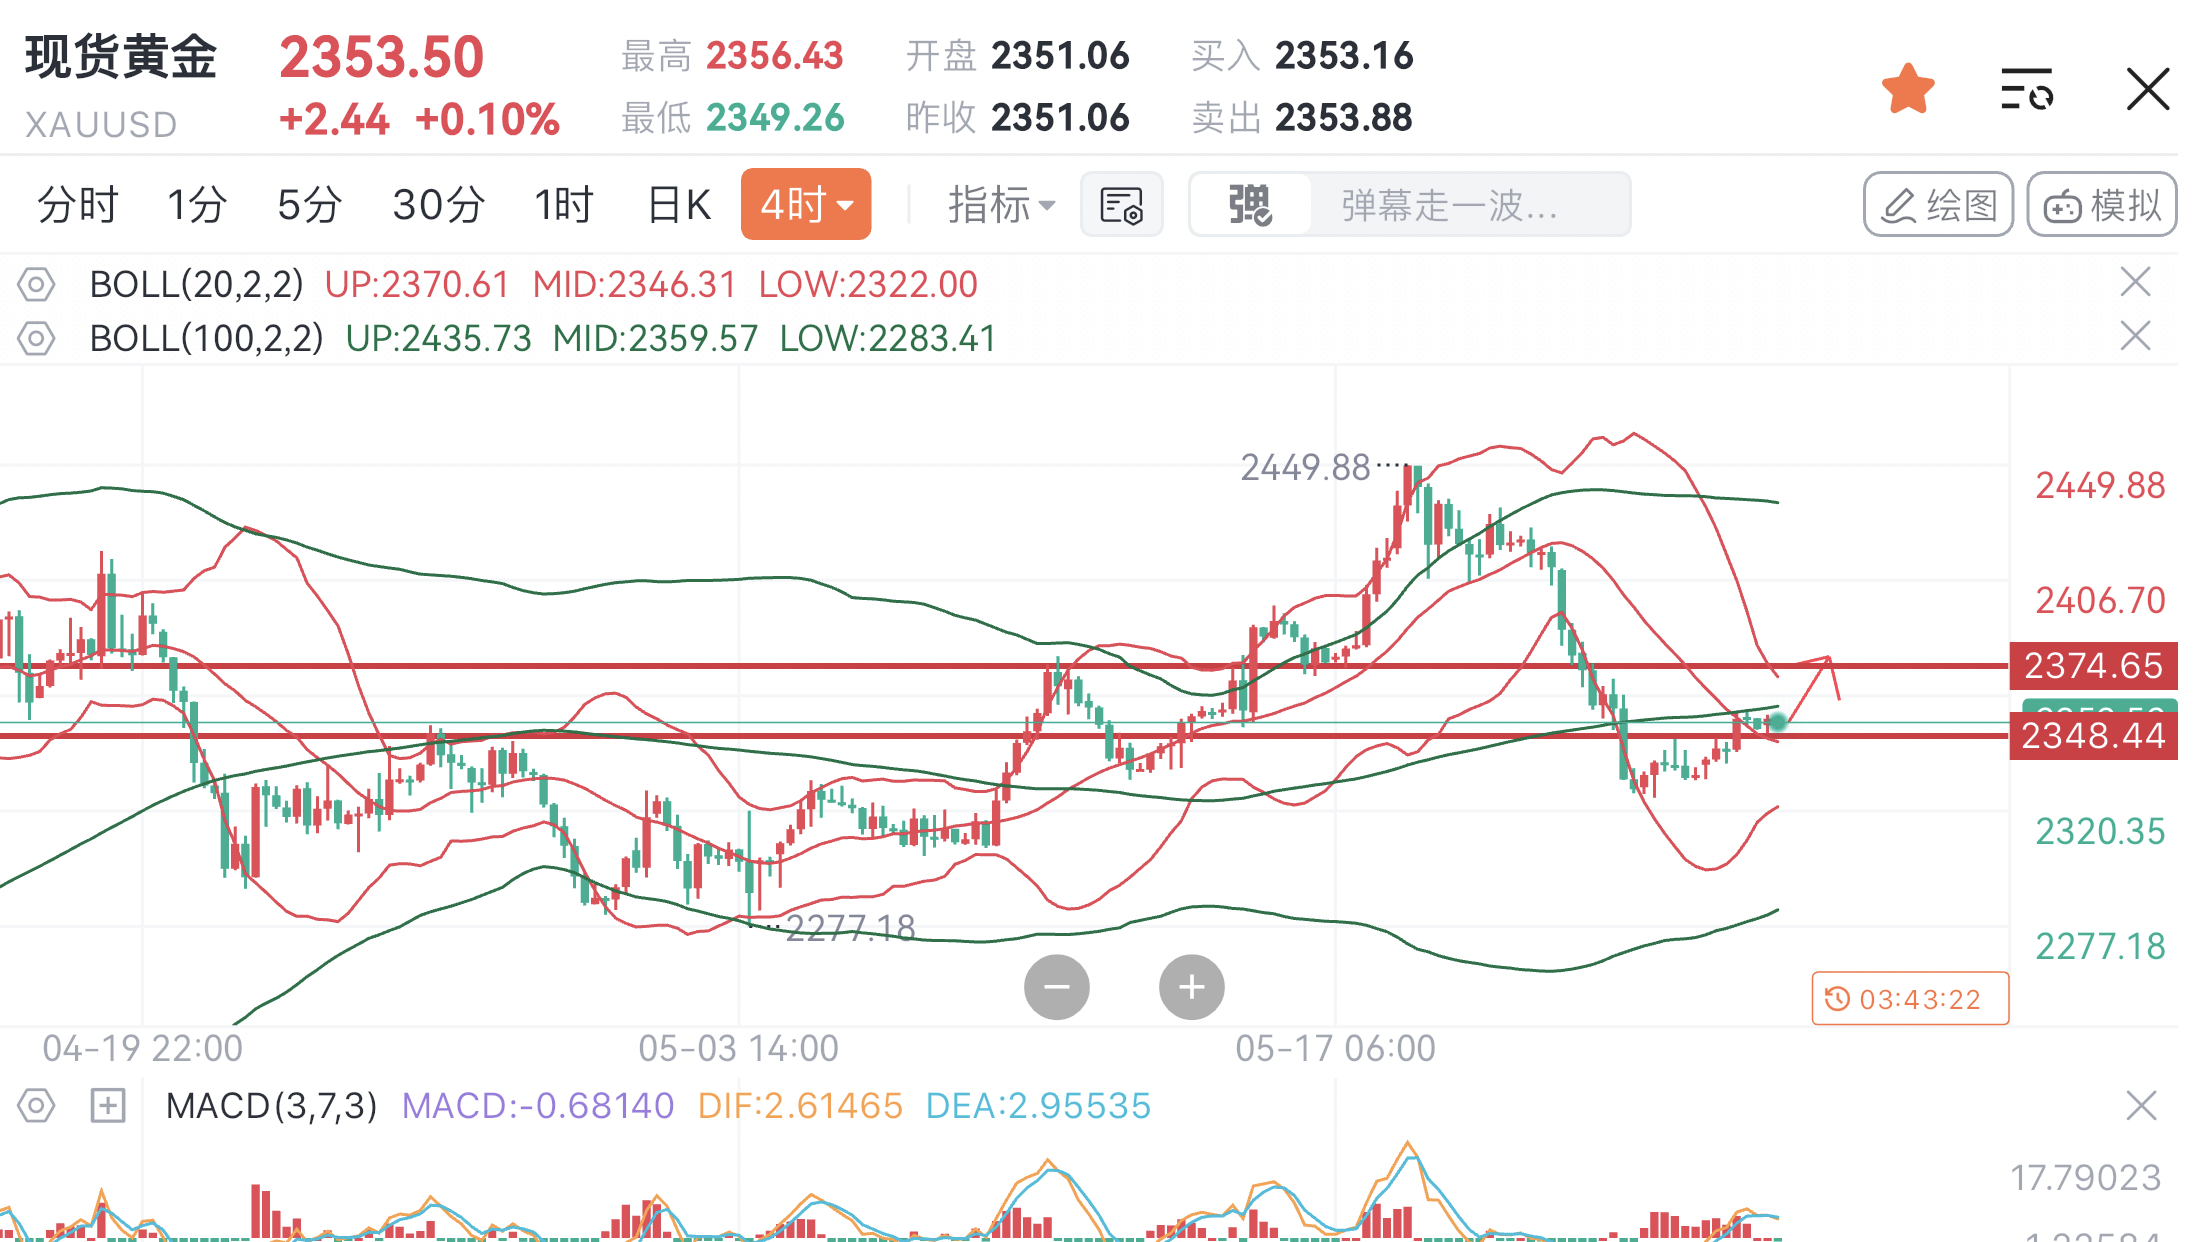Add a sub-indicator with the plus icon
Viewport: 2208px width, 1242px height.
click(107, 1106)
